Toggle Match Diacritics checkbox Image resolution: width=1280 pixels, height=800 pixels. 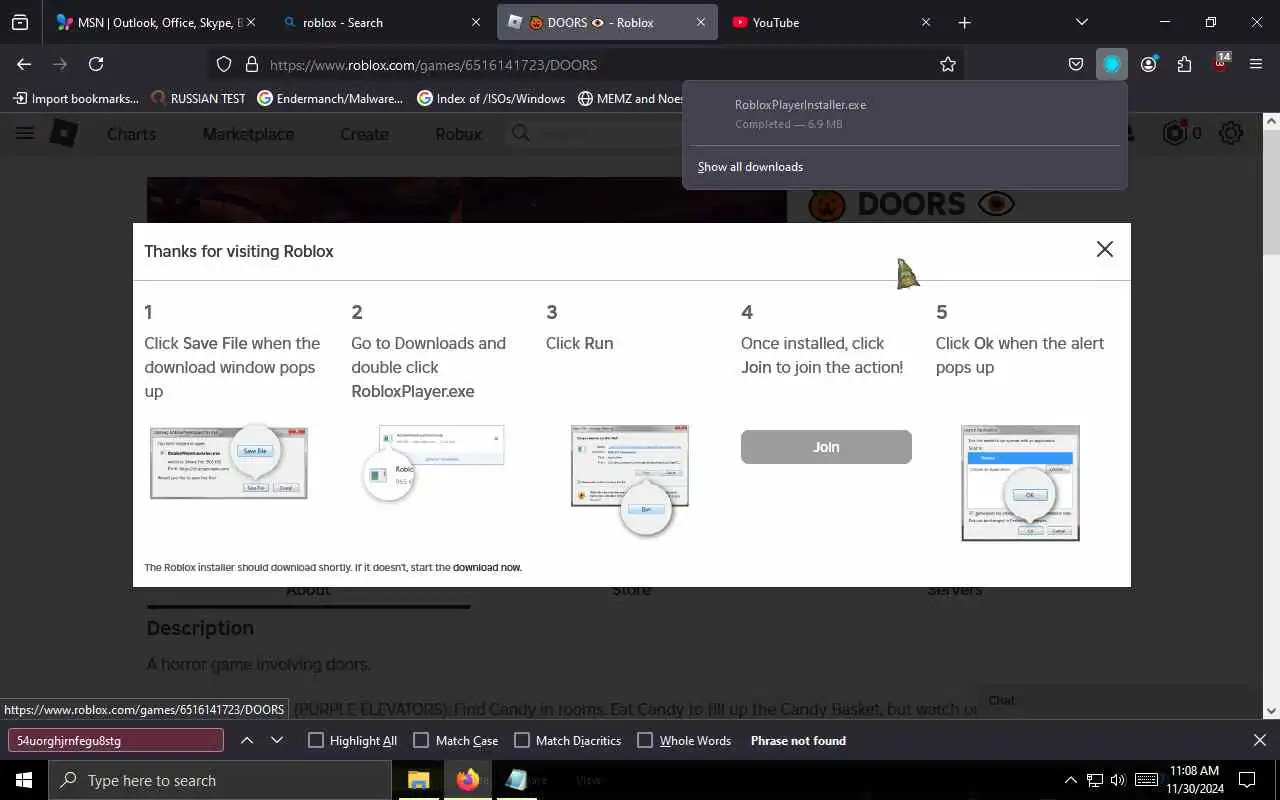point(521,740)
